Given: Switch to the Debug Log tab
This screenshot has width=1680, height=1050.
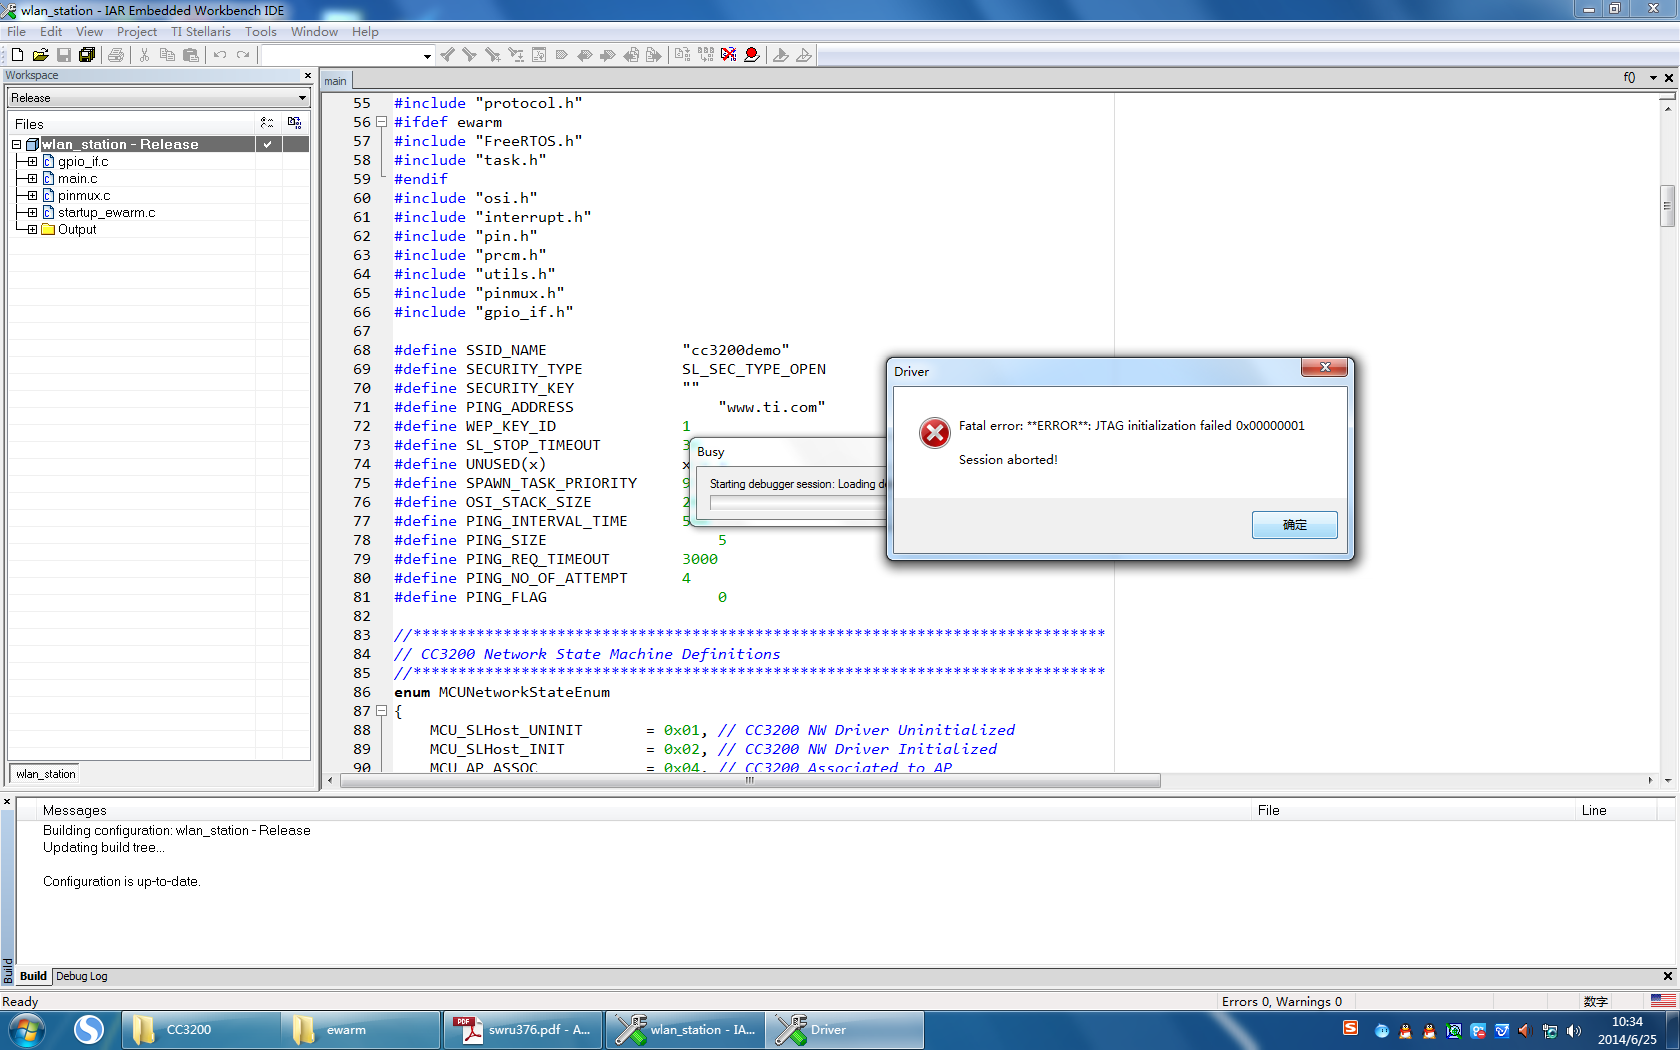Looking at the screenshot, I should point(82,976).
